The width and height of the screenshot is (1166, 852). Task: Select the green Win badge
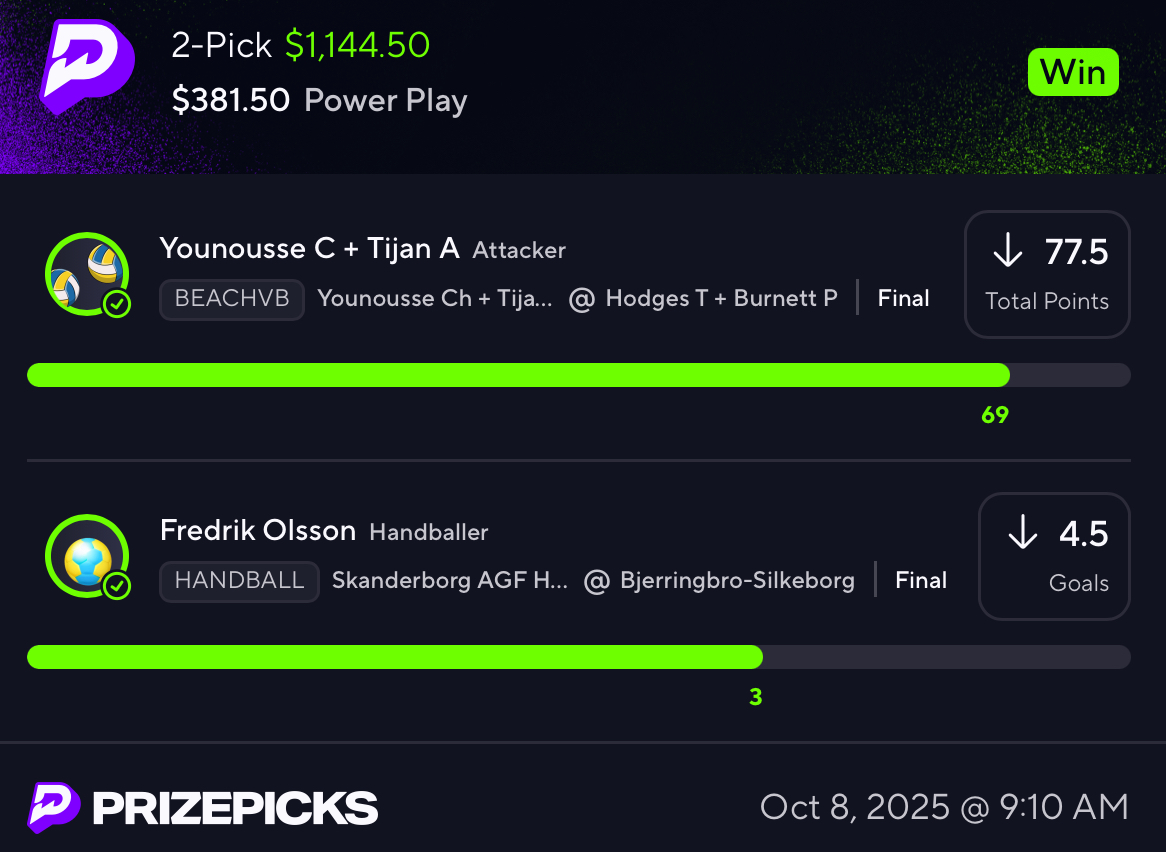pos(1073,72)
